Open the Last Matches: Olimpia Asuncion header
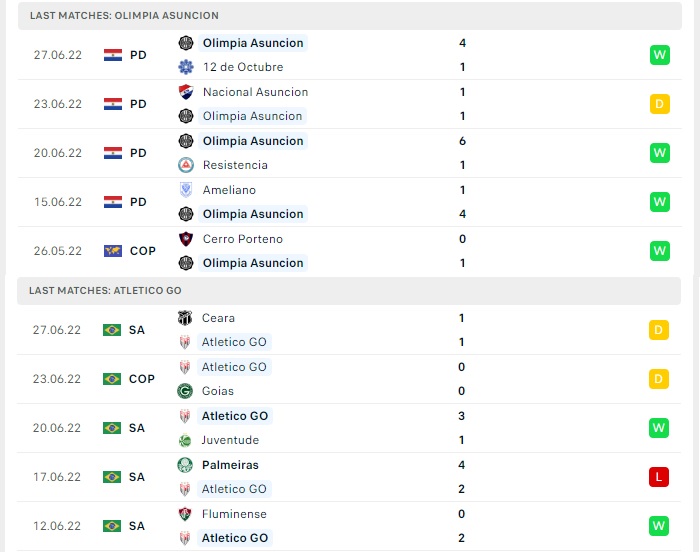The image size is (700, 552). click(x=350, y=16)
